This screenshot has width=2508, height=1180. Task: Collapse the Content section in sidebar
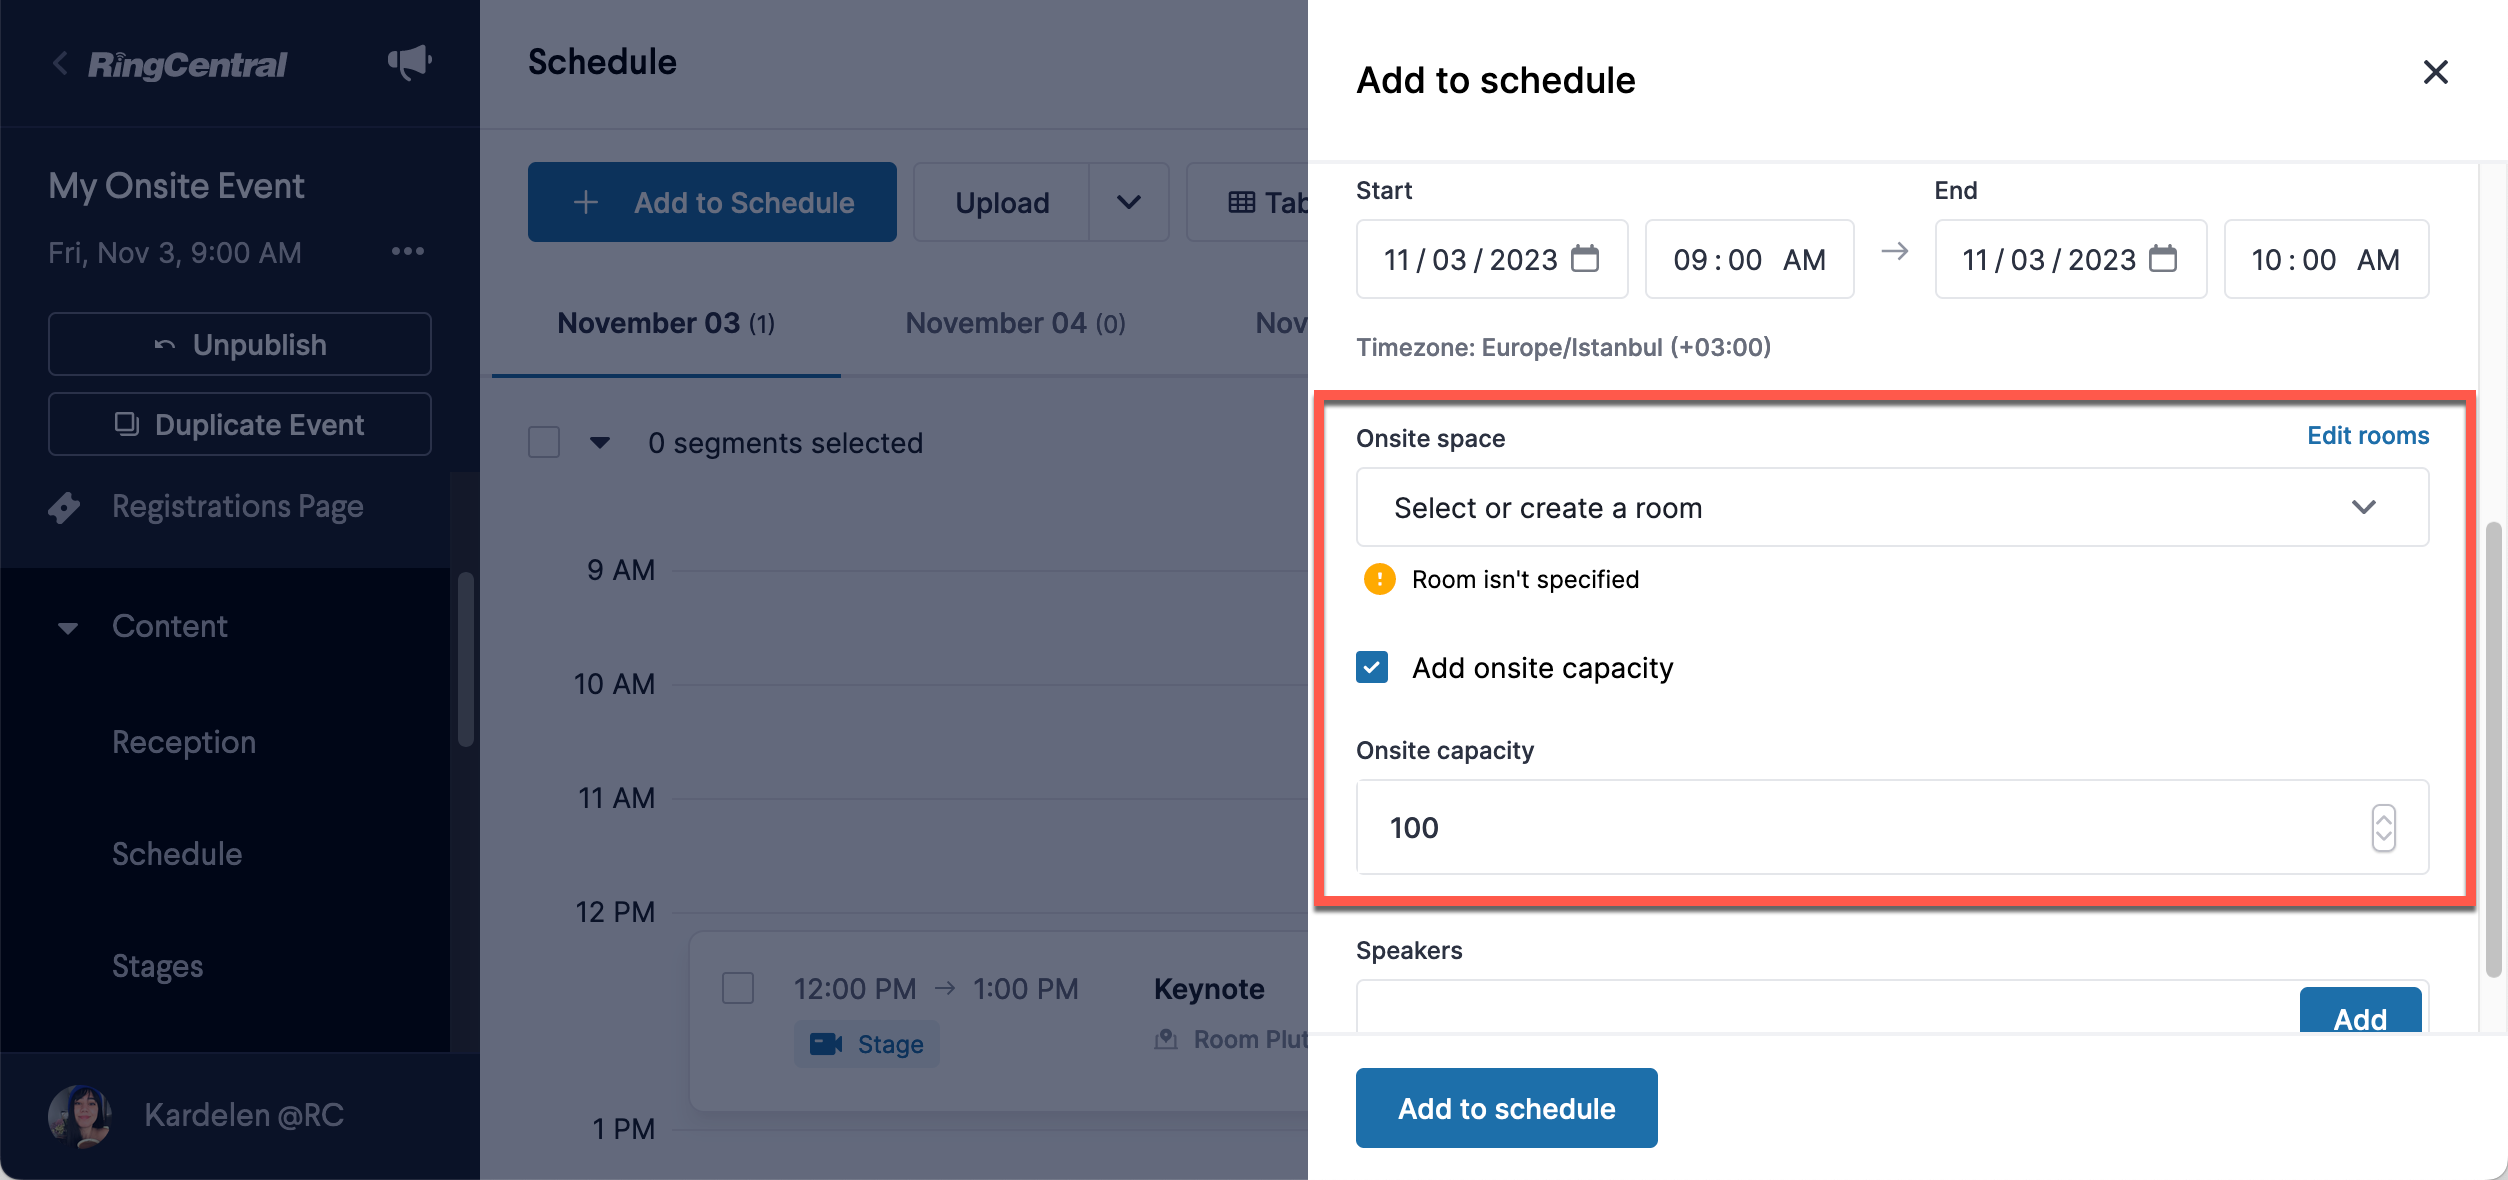[x=68, y=627]
